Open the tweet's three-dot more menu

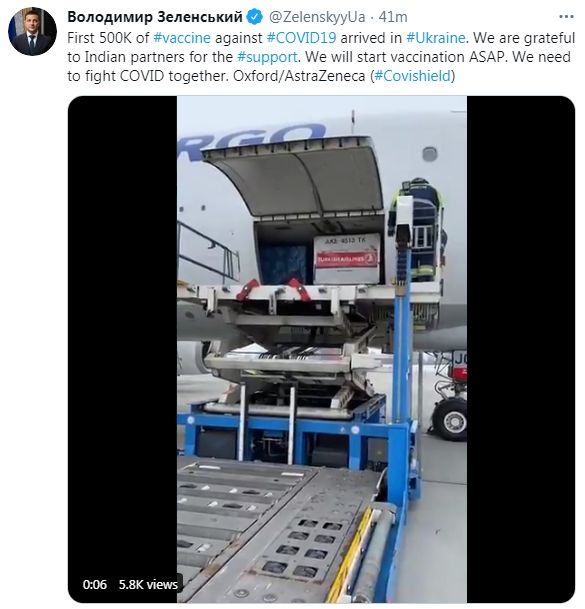(x=566, y=17)
